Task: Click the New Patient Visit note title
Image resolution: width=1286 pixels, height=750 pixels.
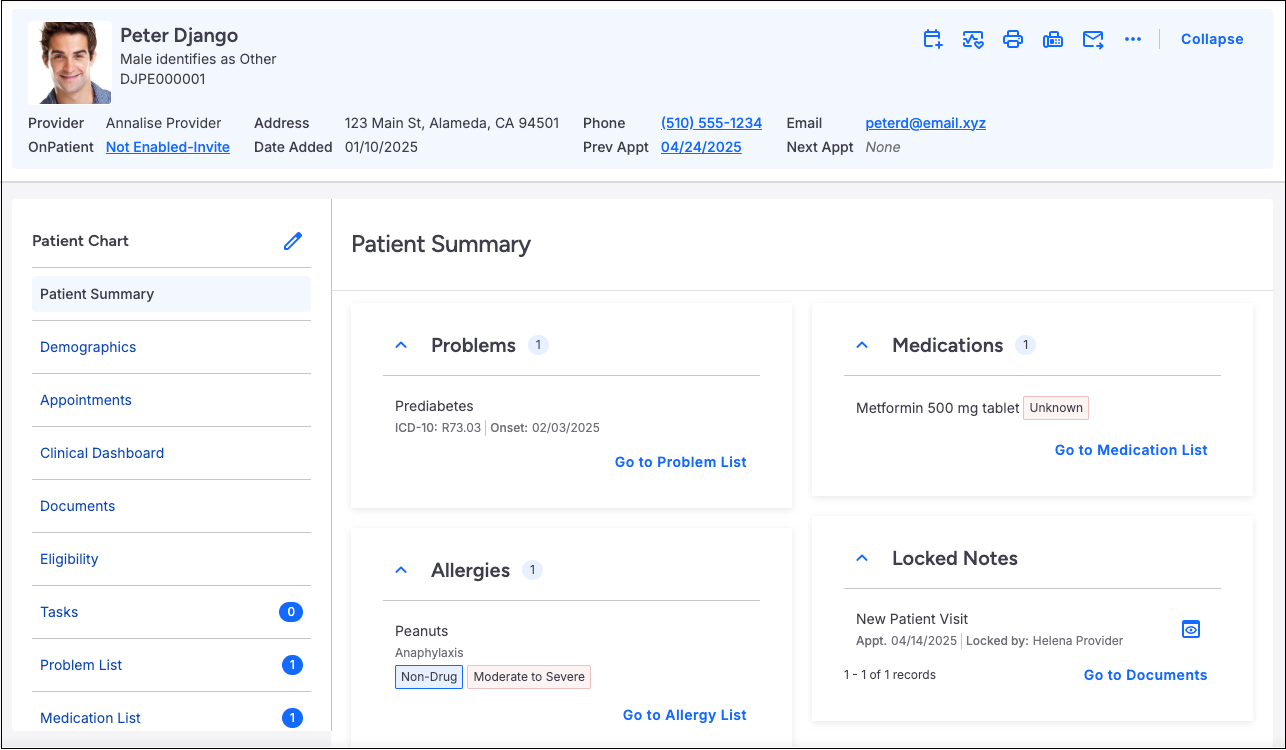Action: [912, 619]
